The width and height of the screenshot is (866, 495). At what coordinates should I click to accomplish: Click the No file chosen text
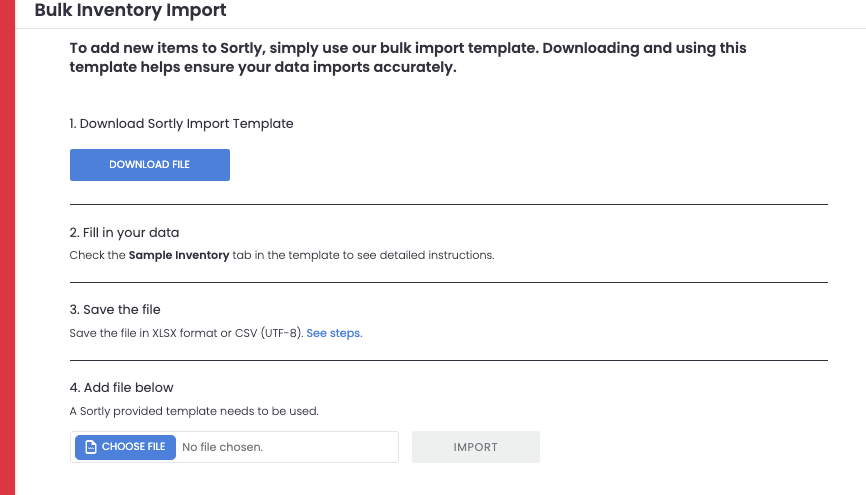tap(222, 447)
